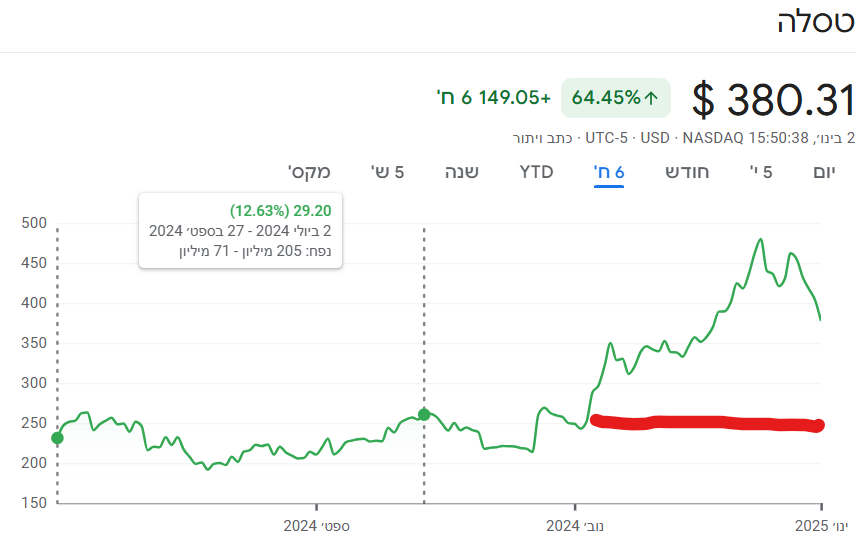Click the "ספט׳ 2024" x-axis label
The height and width of the screenshot is (552, 865).
click(x=316, y=526)
